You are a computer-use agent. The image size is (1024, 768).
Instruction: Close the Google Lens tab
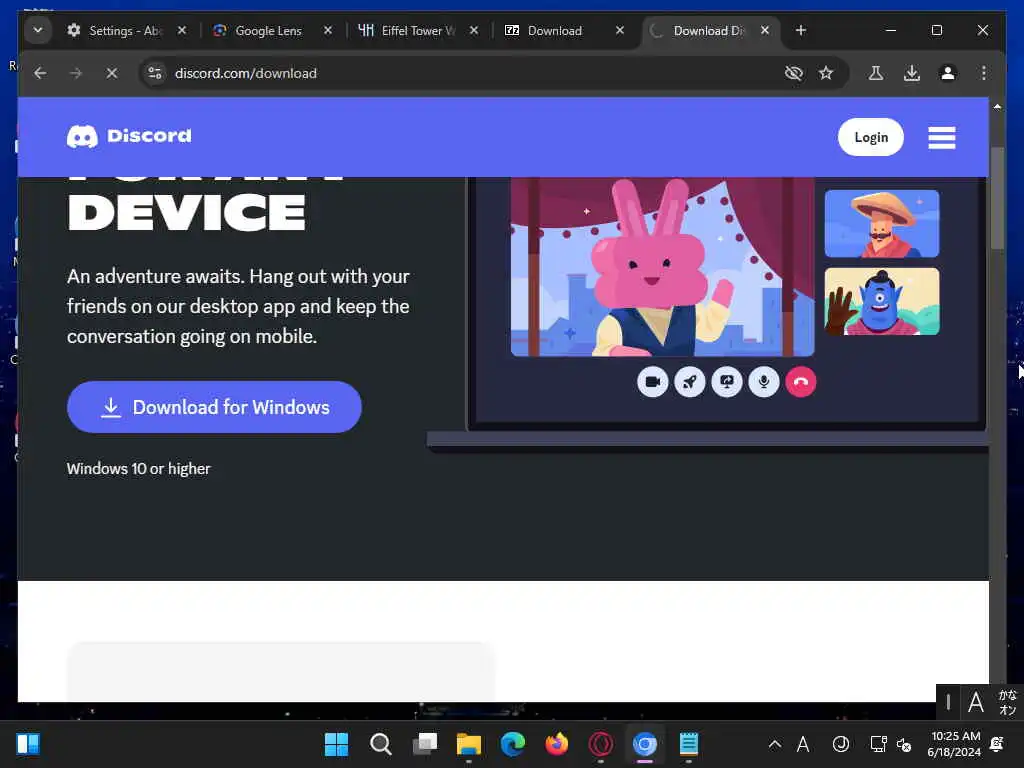pos(328,30)
